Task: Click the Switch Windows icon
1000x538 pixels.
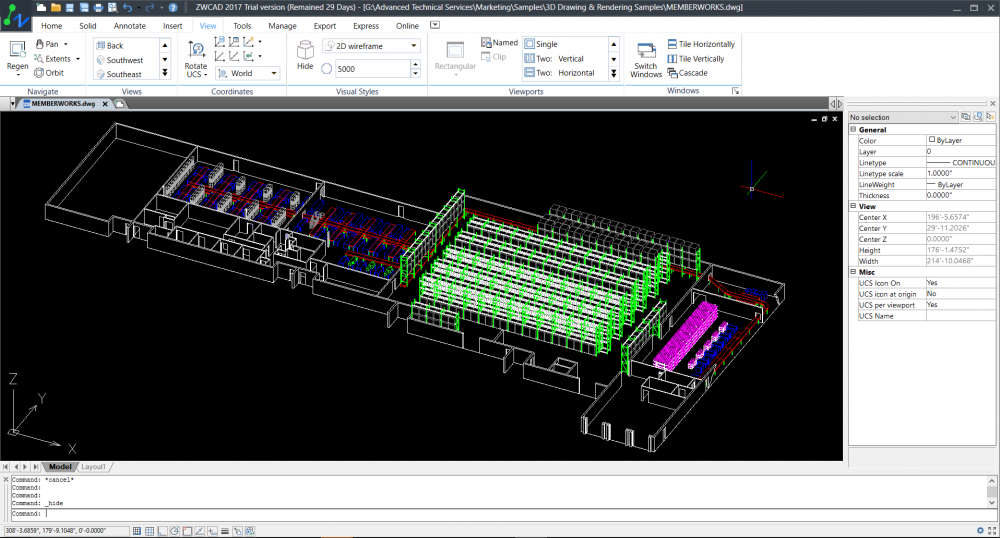Action: click(646, 49)
